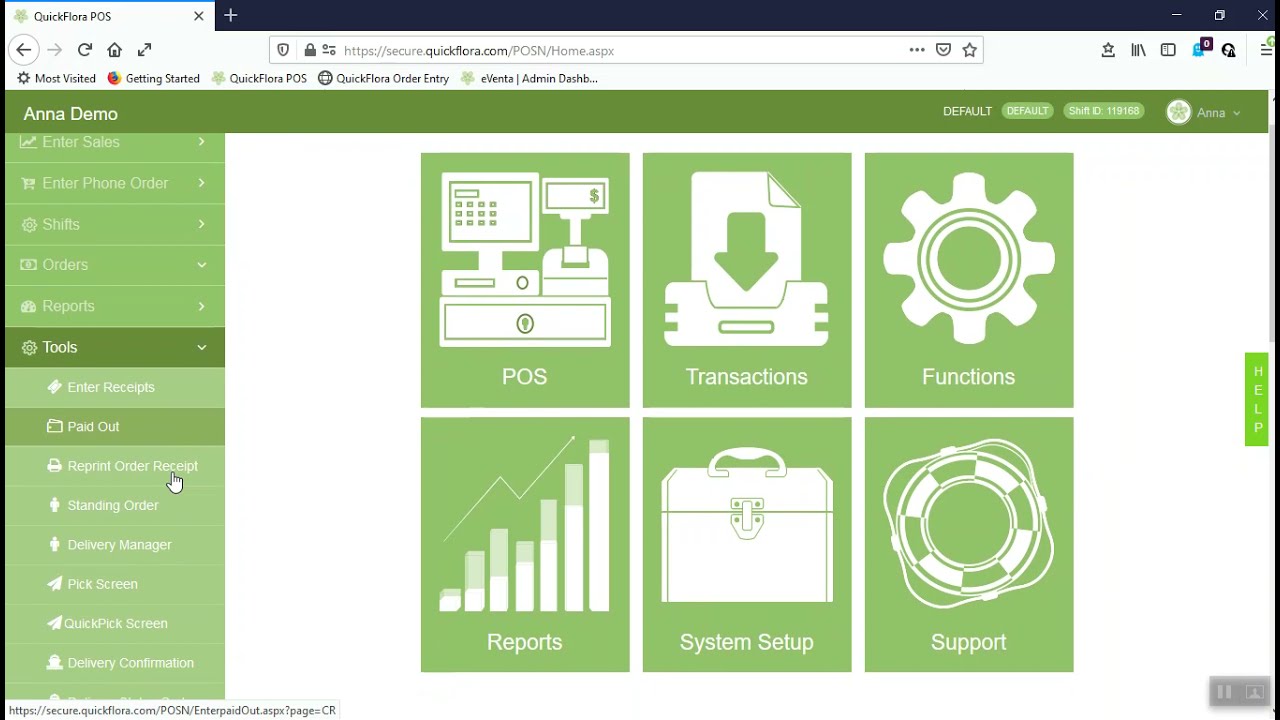This screenshot has height=720, width=1280.
Task: Open the Getting Started bookmark
Action: 153,78
